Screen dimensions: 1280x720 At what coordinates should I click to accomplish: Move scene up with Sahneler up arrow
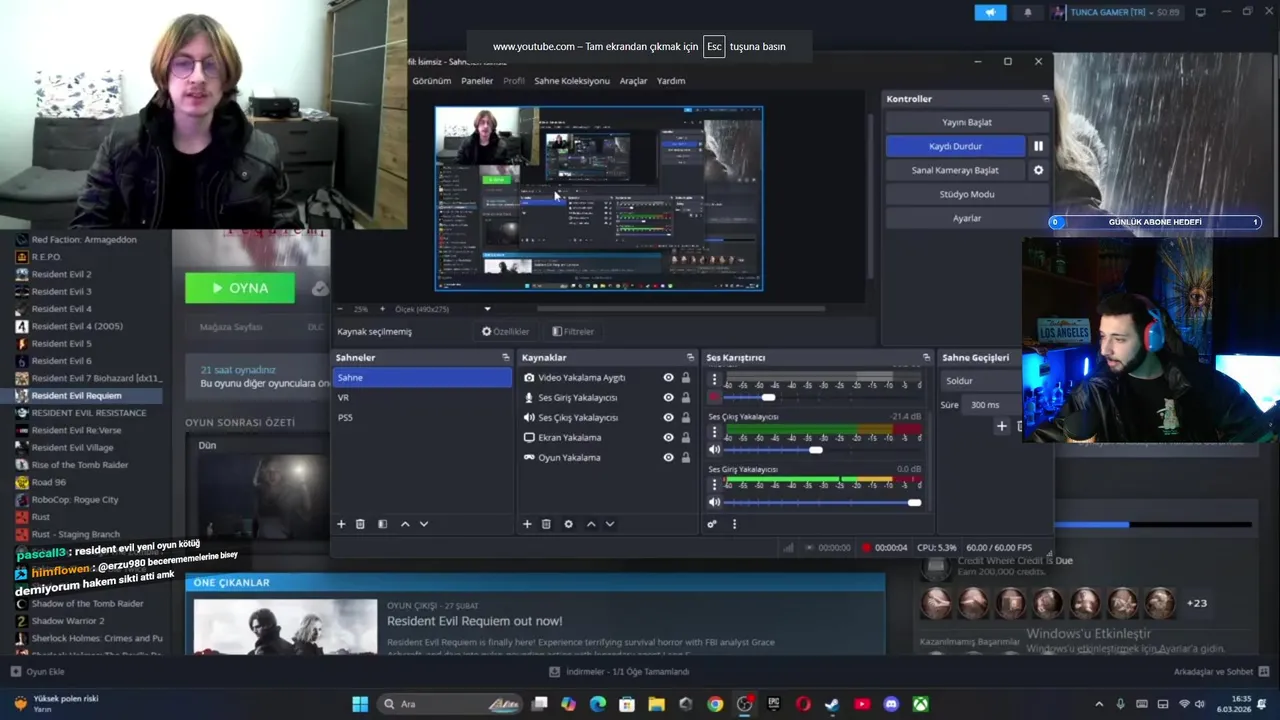pyautogui.click(x=405, y=524)
